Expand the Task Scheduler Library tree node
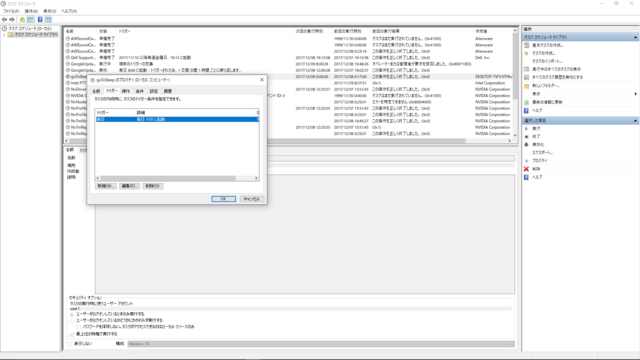This screenshot has width=640, height=360. pos(4,35)
